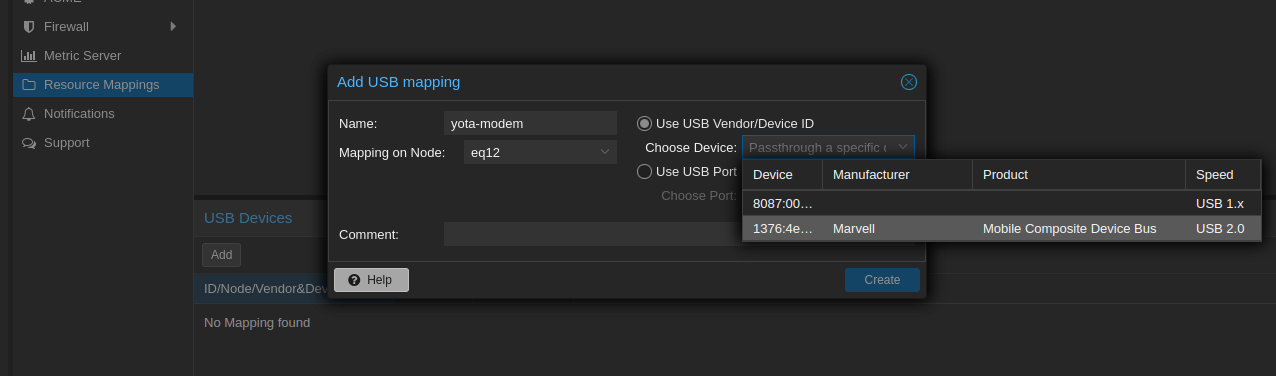Click the Support chat bubble icon
This screenshot has width=1276, height=376.
click(x=28, y=143)
